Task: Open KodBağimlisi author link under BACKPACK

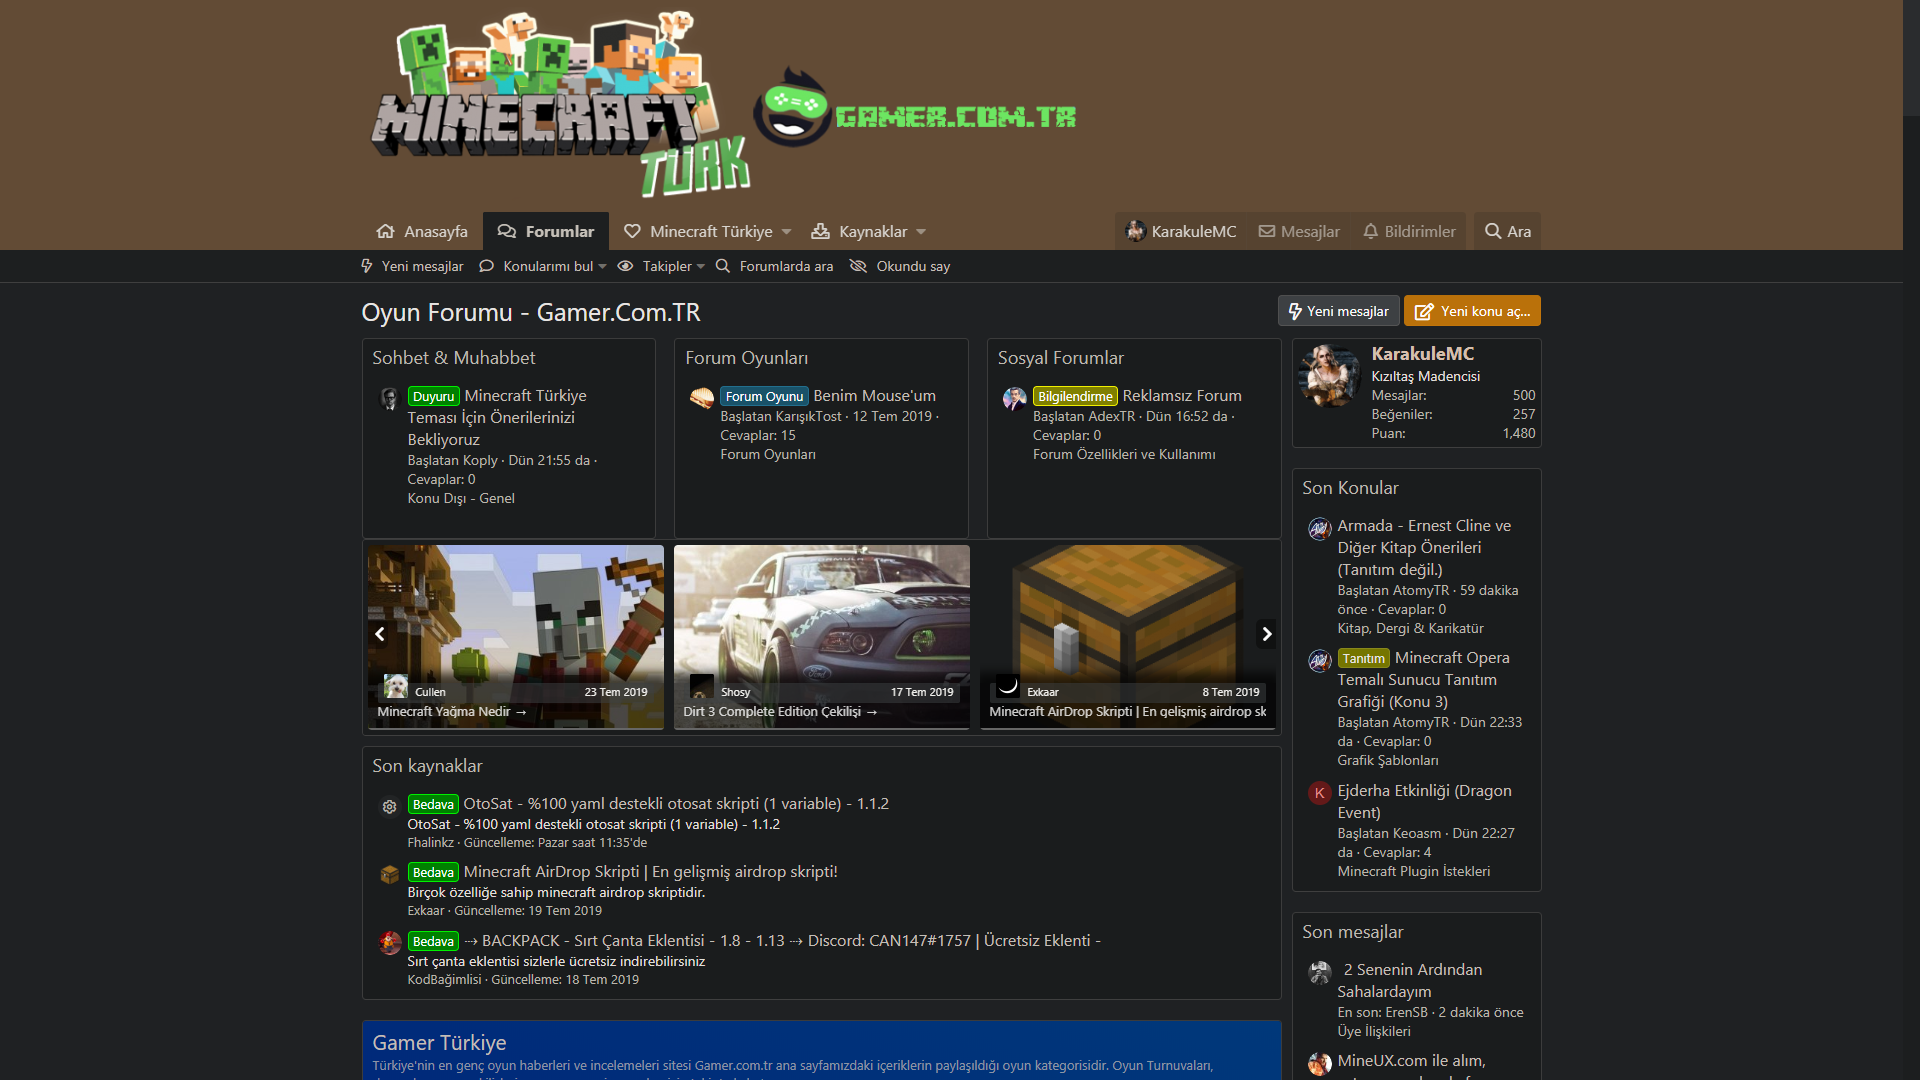Action: click(444, 980)
